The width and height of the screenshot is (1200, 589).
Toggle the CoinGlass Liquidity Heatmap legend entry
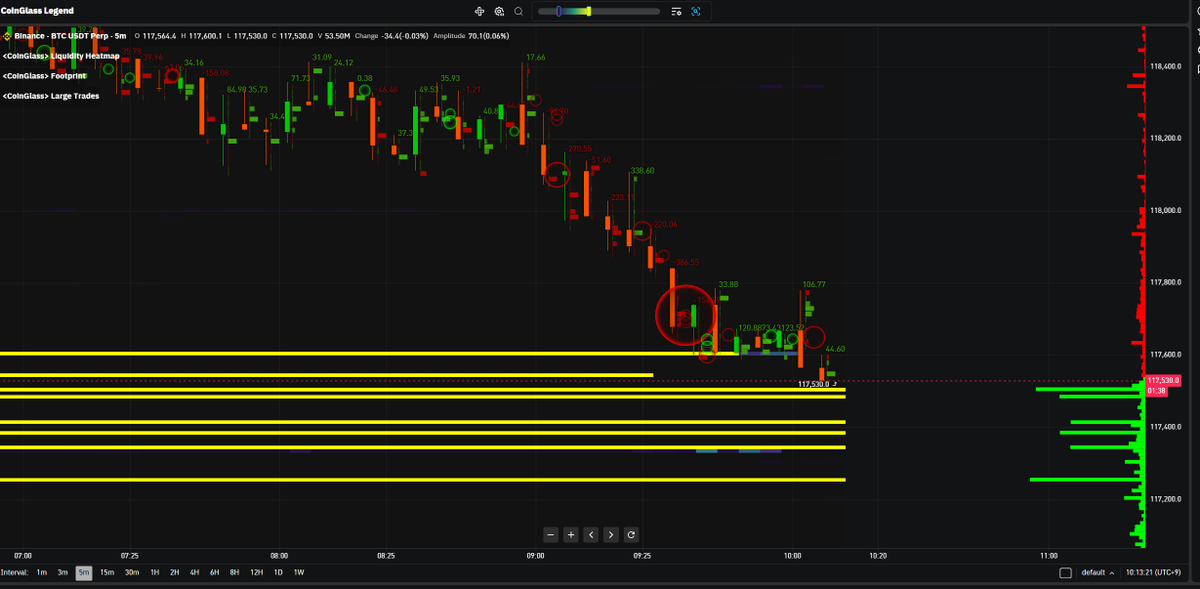(60, 56)
